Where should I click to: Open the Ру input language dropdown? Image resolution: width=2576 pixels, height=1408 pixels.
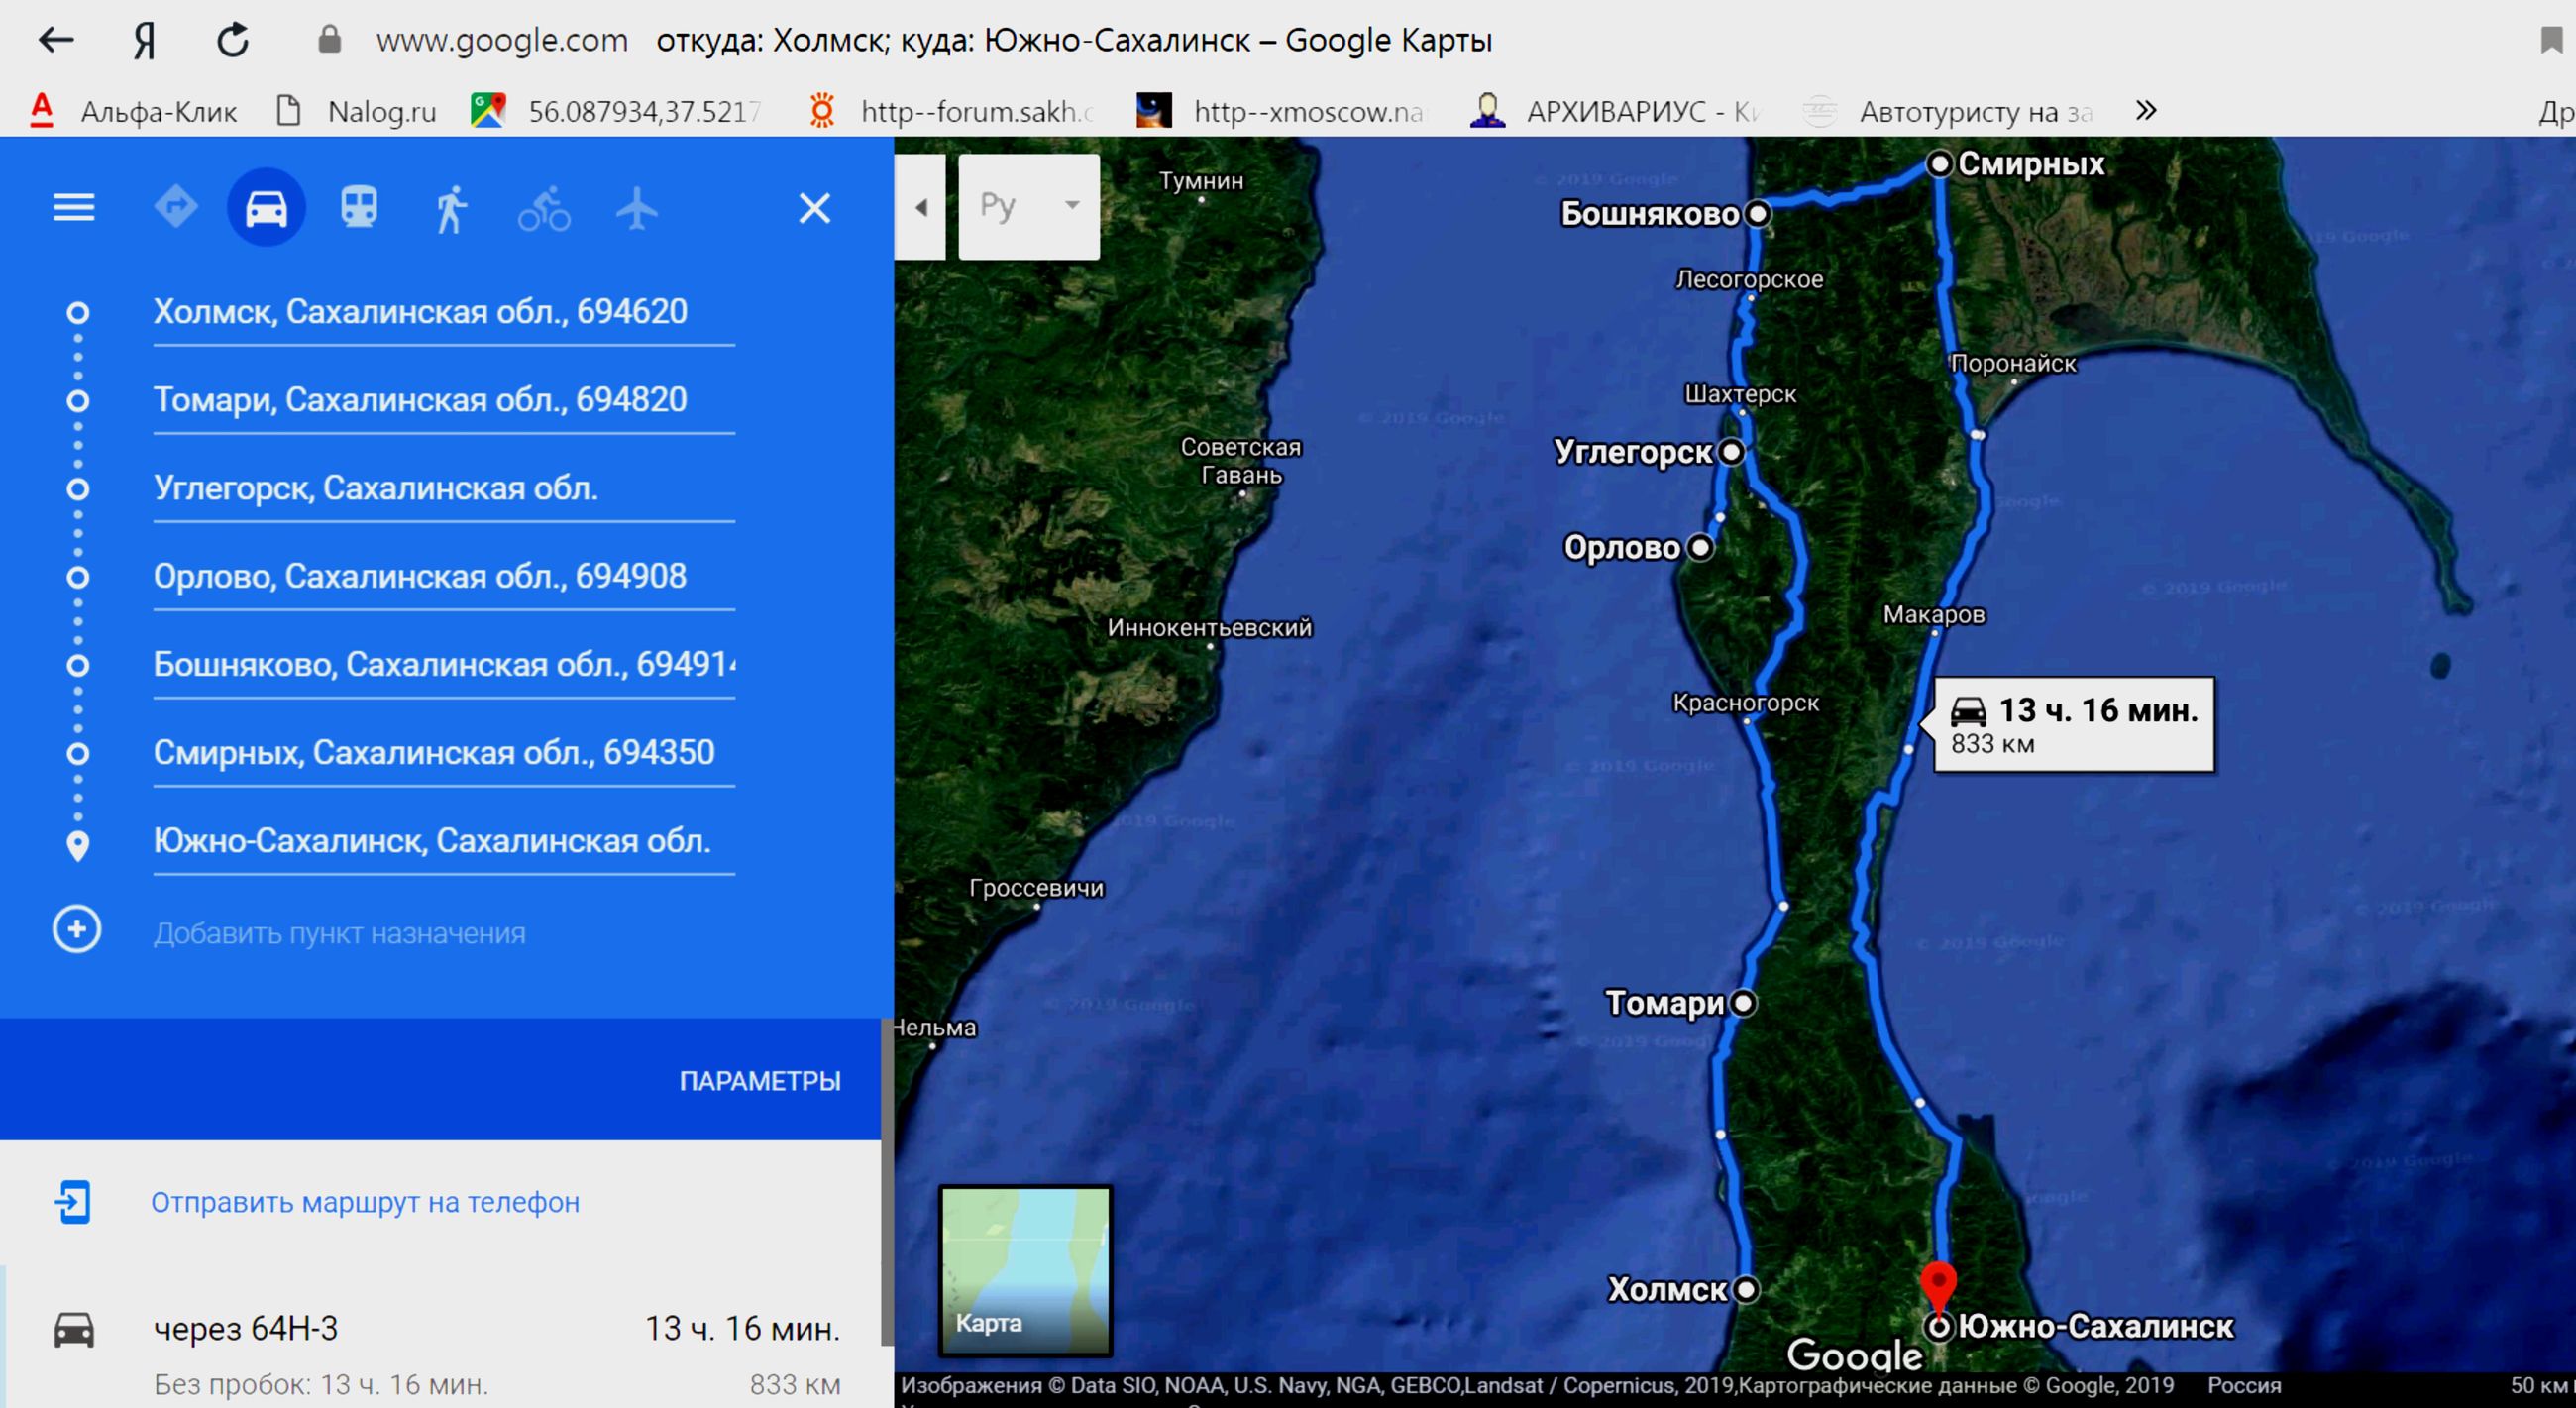[x=1029, y=206]
